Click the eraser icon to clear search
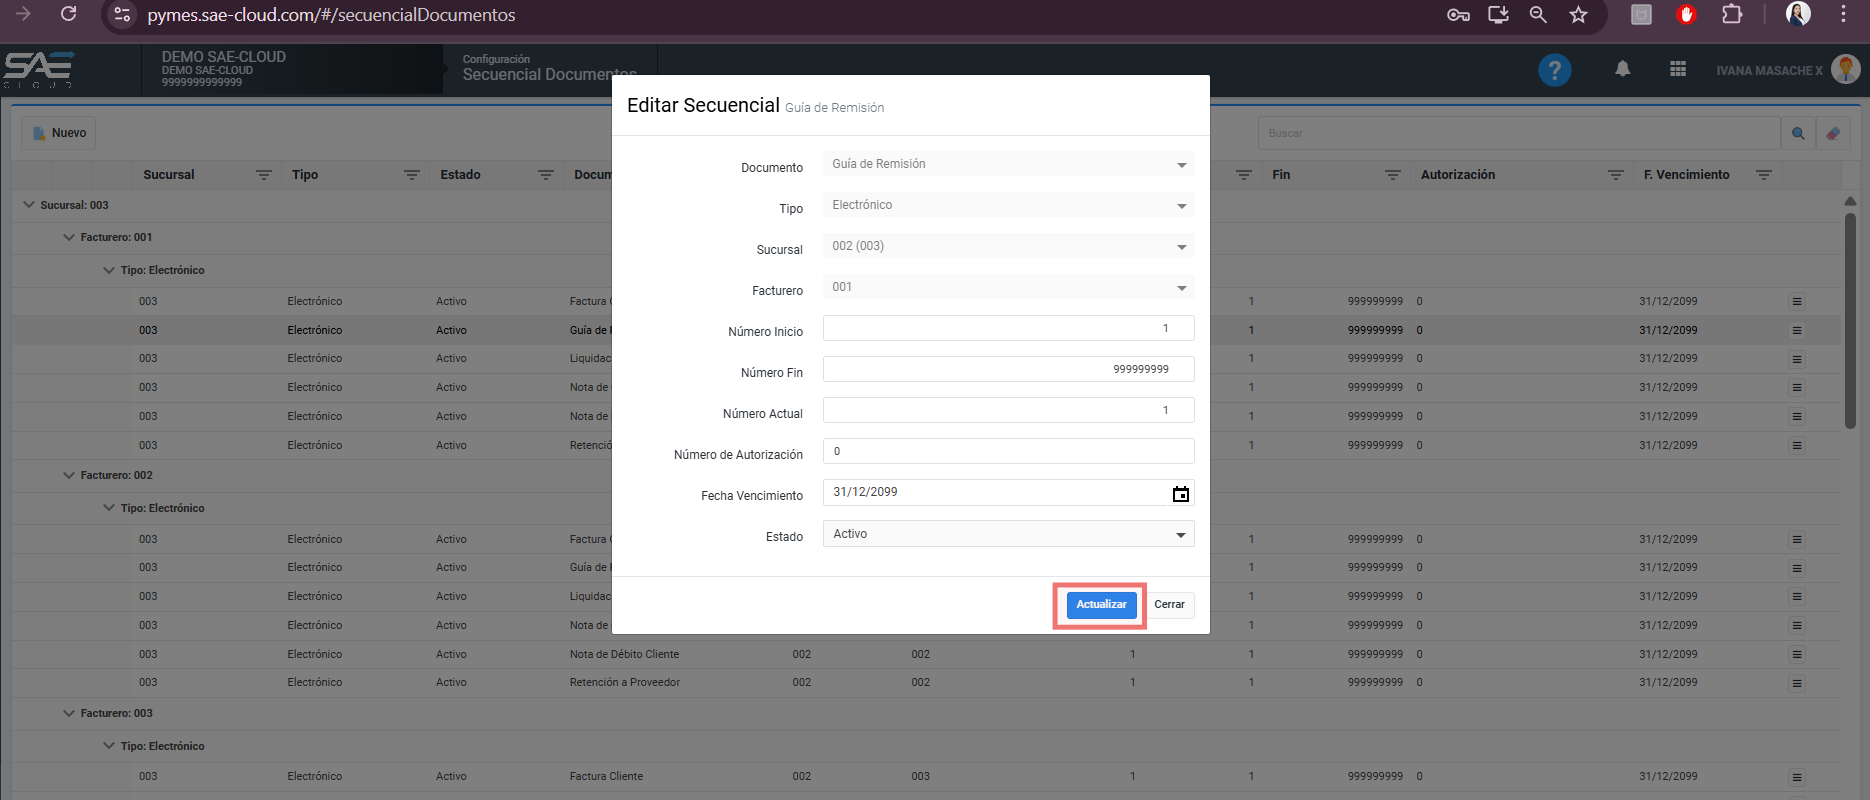Screen dimensions: 1870x800 point(1832,133)
